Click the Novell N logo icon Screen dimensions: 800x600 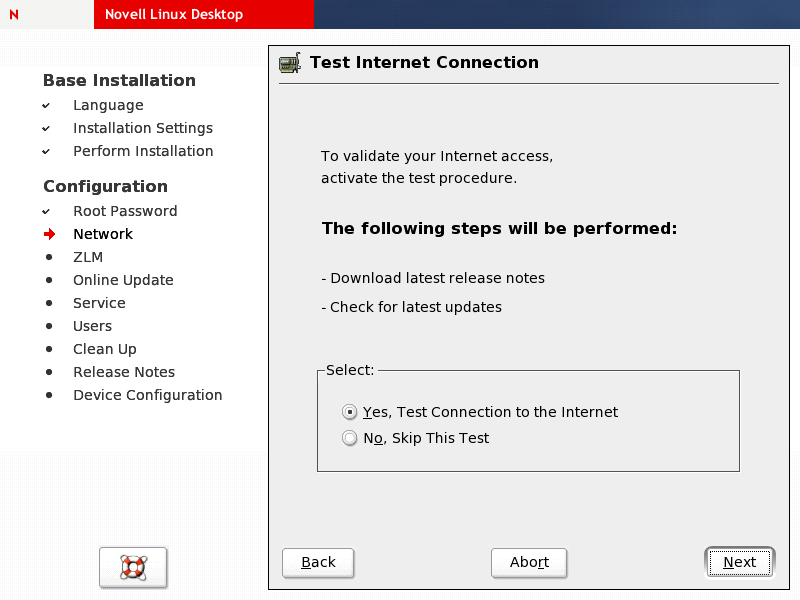[13, 14]
